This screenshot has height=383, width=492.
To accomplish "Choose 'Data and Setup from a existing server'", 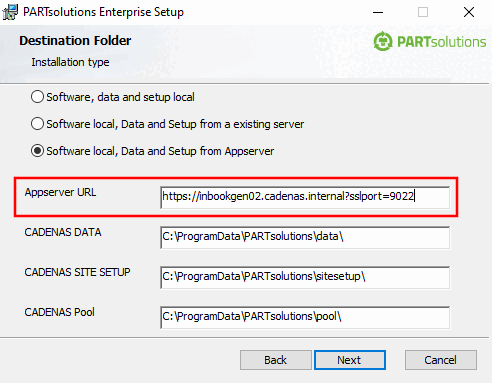I will pyautogui.click(x=37, y=124).
